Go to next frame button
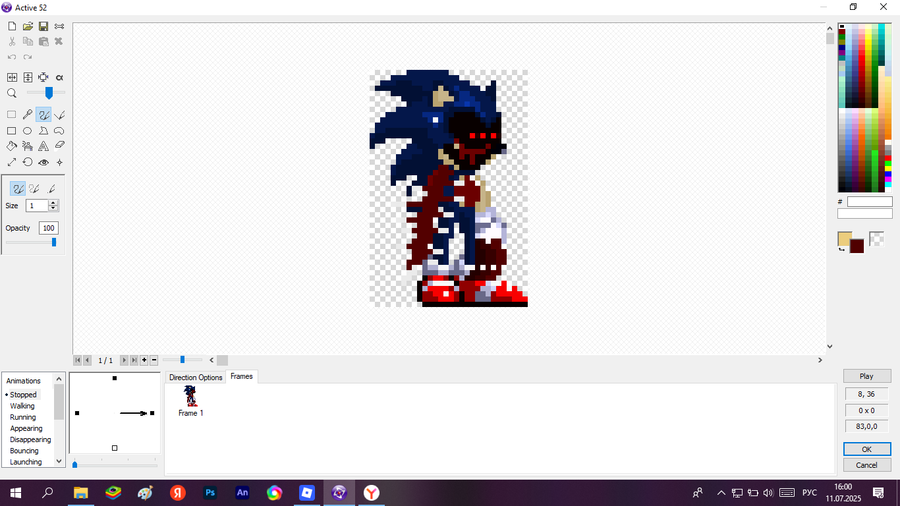The height and width of the screenshot is (506, 900). pyautogui.click(x=124, y=360)
